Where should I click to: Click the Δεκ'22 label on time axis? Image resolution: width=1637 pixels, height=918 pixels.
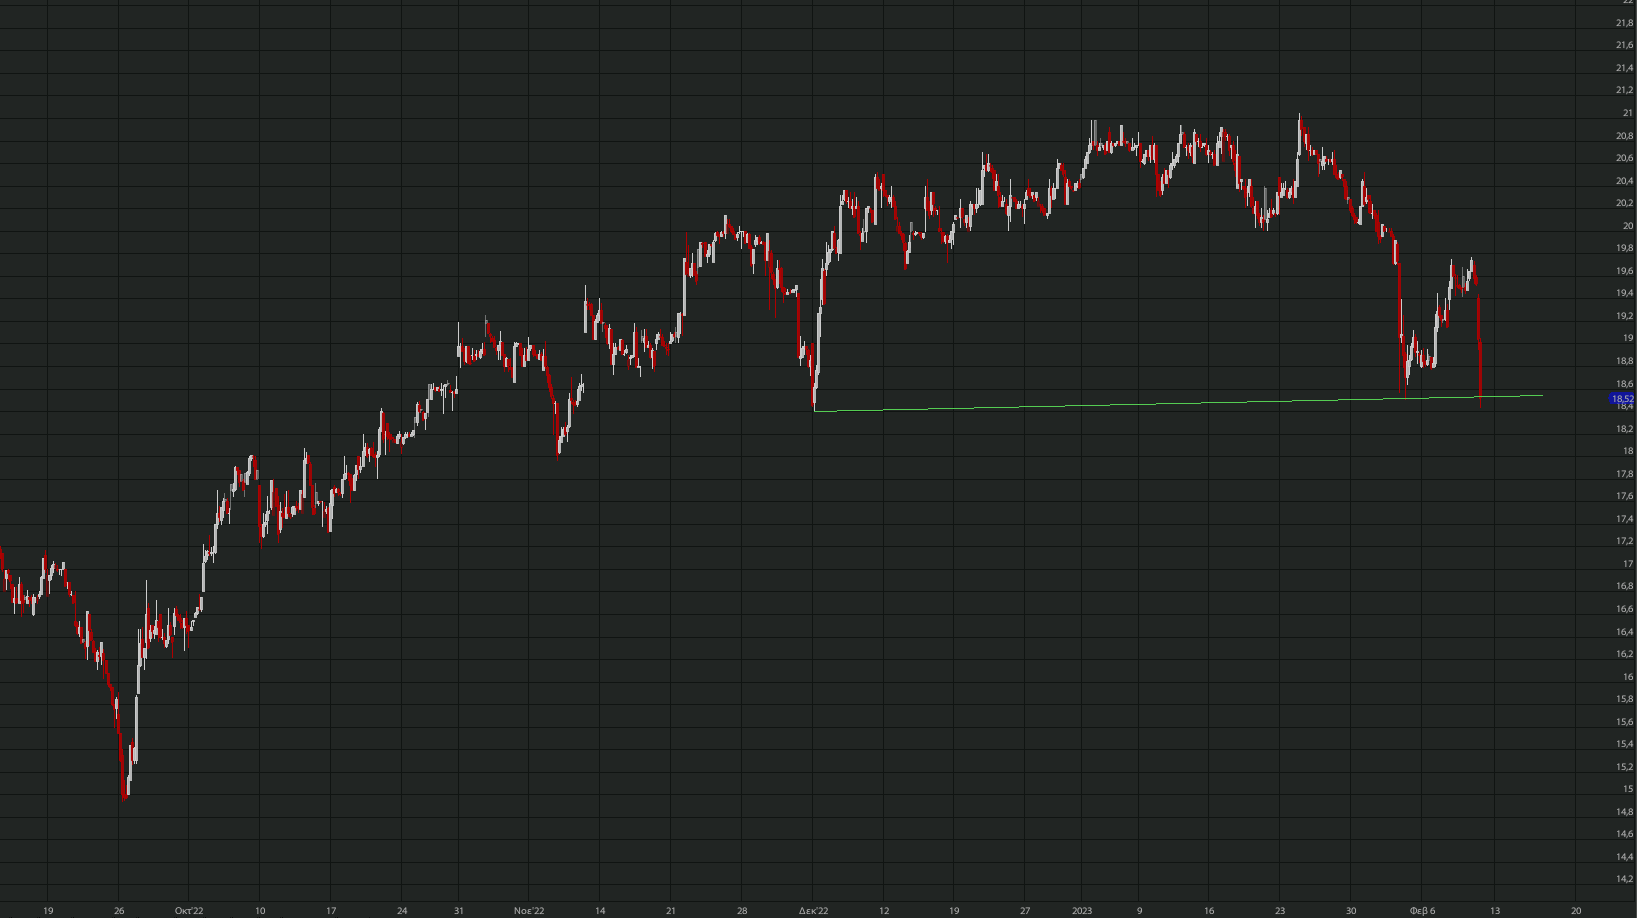click(x=813, y=911)
